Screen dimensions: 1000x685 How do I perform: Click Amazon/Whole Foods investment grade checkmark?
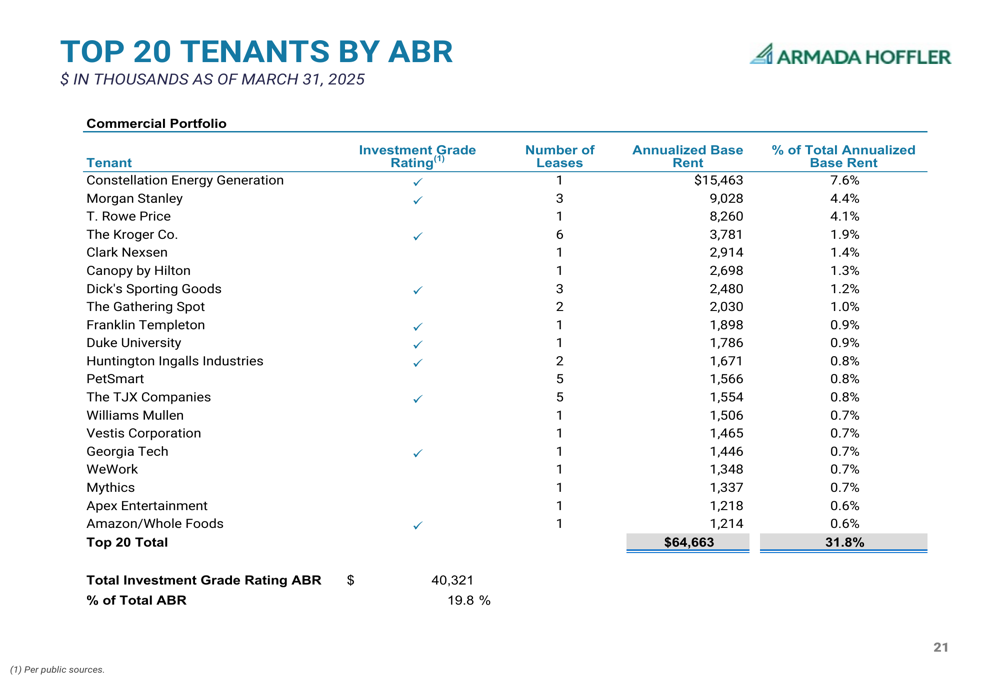point(418,526)
